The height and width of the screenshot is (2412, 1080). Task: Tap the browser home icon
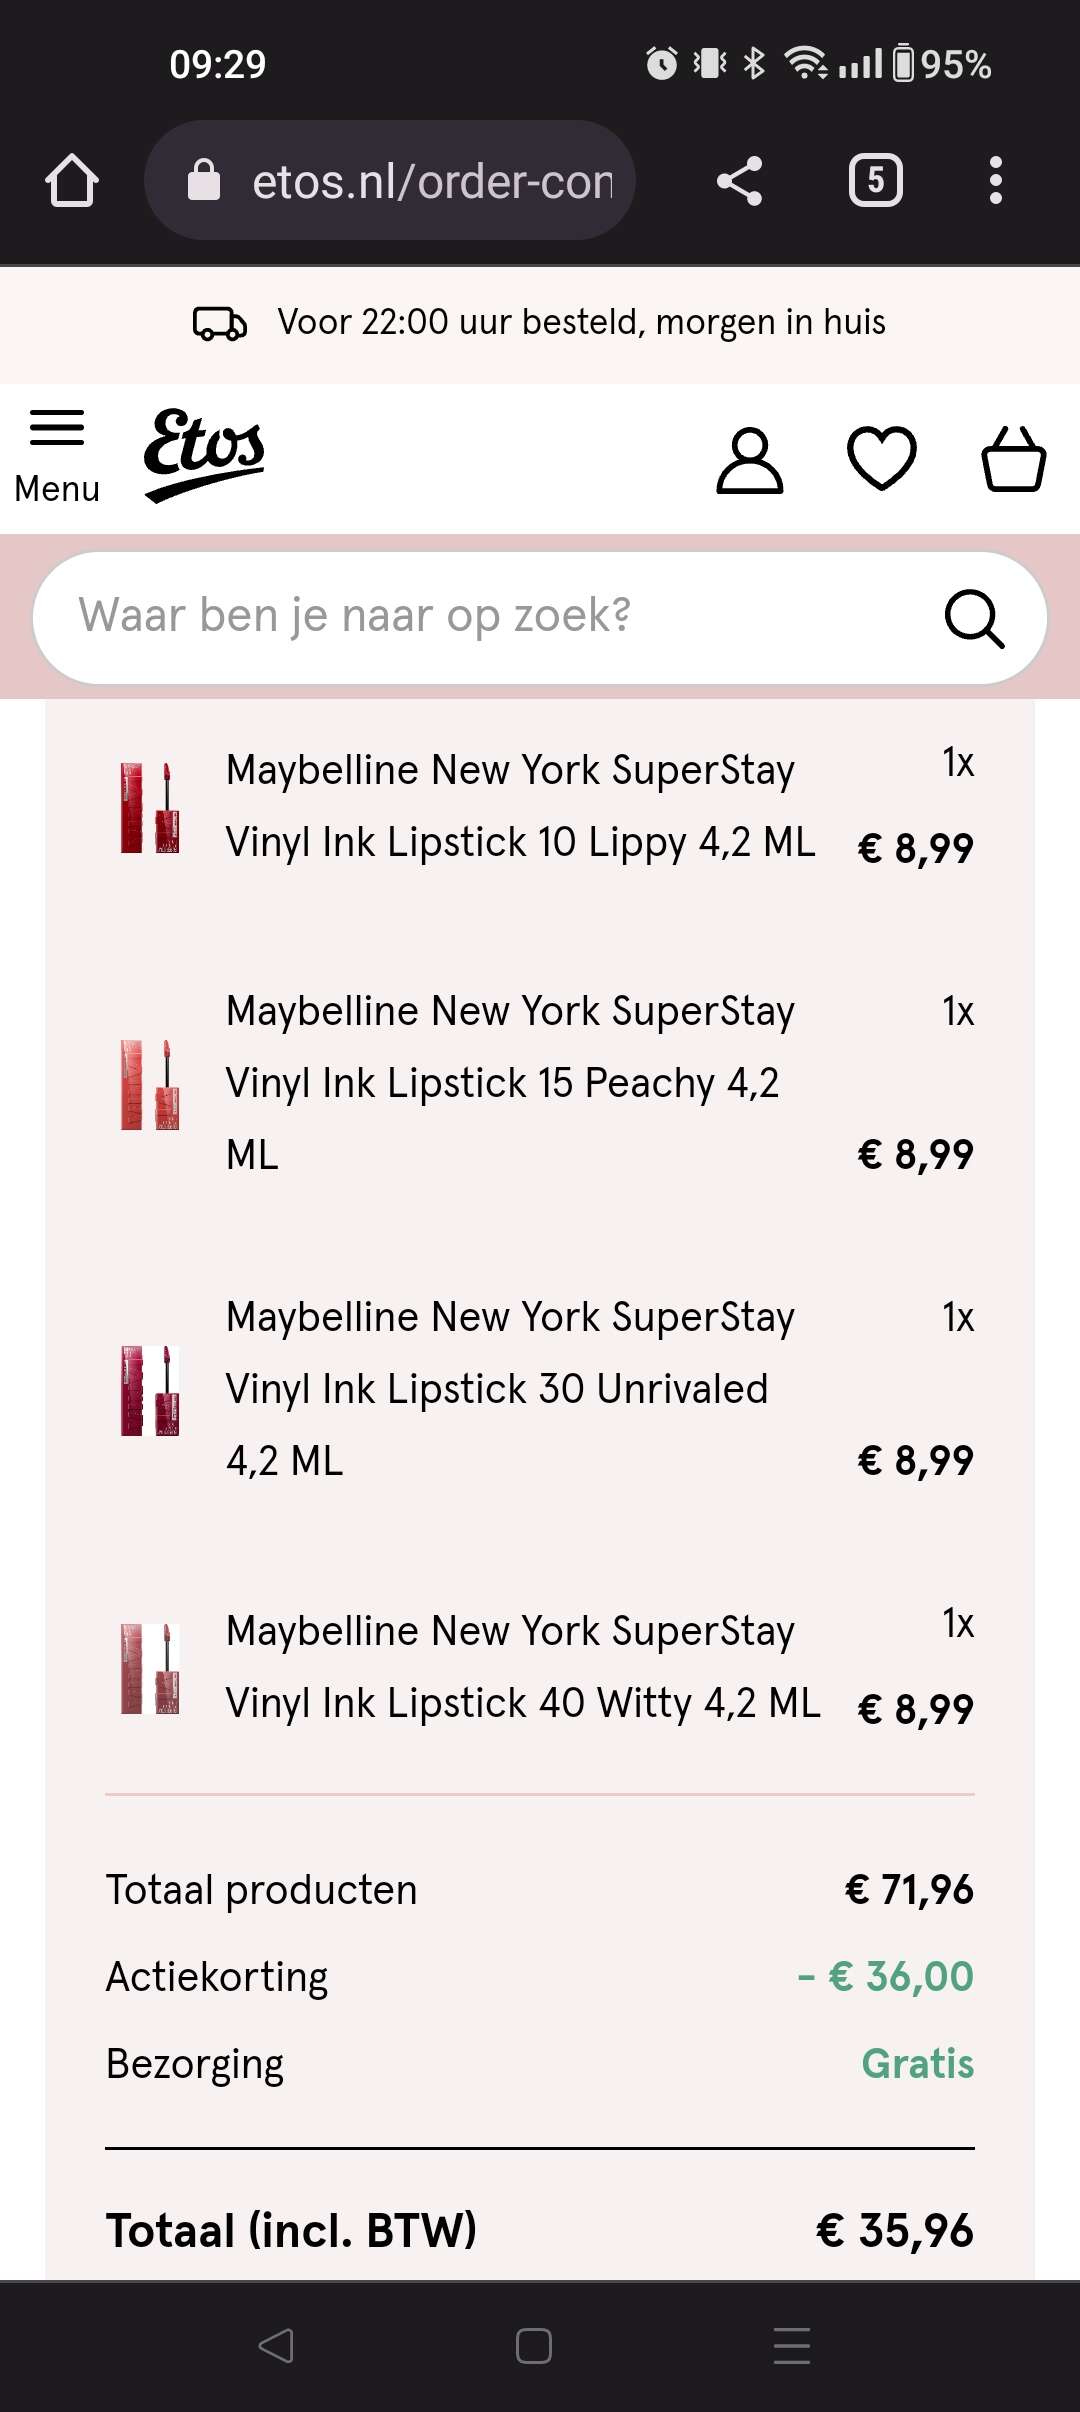coord(72,181)
